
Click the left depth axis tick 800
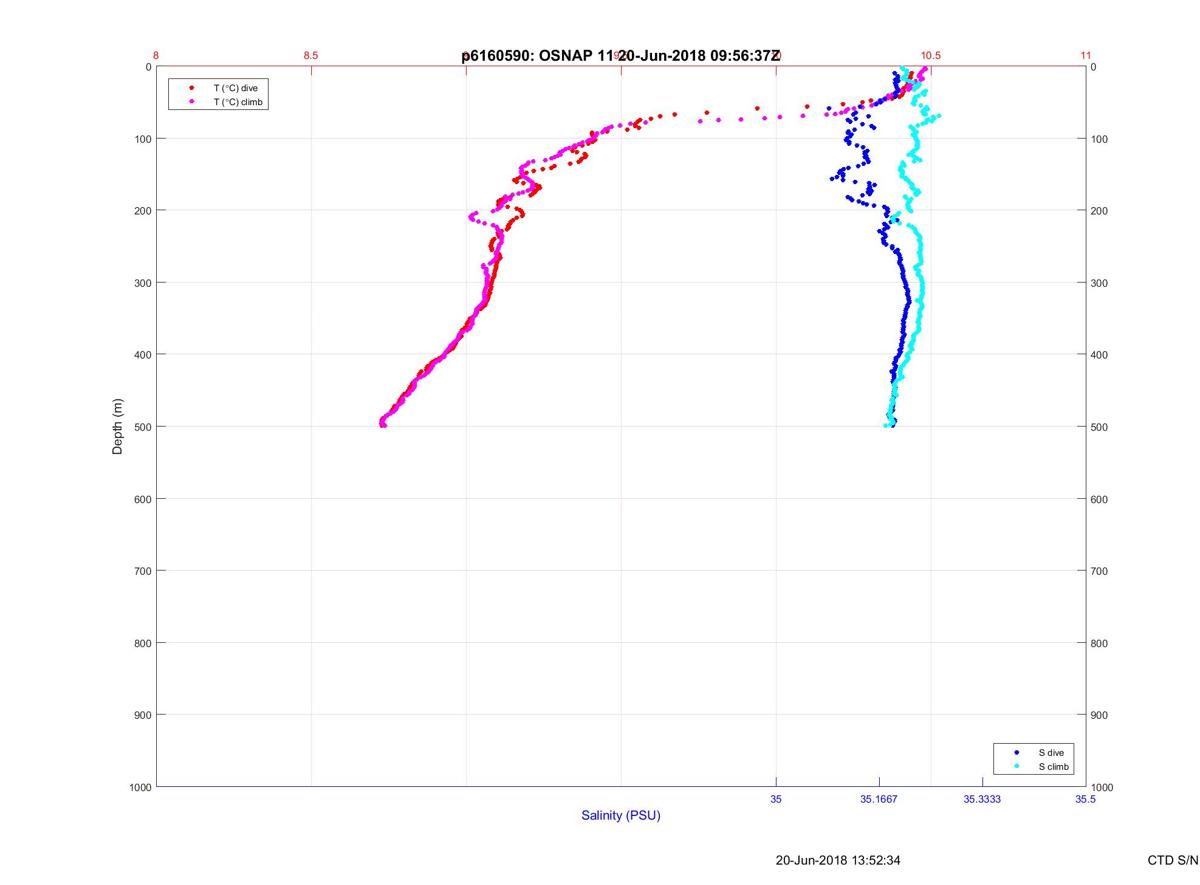(142, 643)
